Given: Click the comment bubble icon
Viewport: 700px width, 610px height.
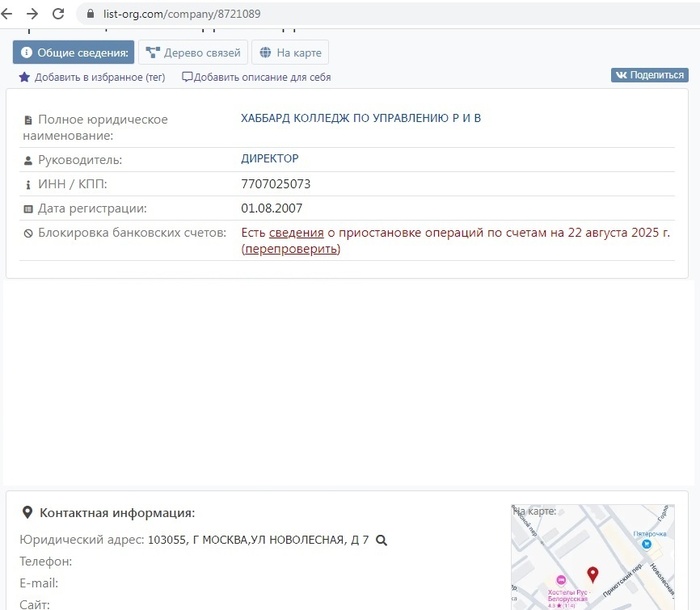Looking at the screenshot, I should pyautogui.click(x=187, y=77).
